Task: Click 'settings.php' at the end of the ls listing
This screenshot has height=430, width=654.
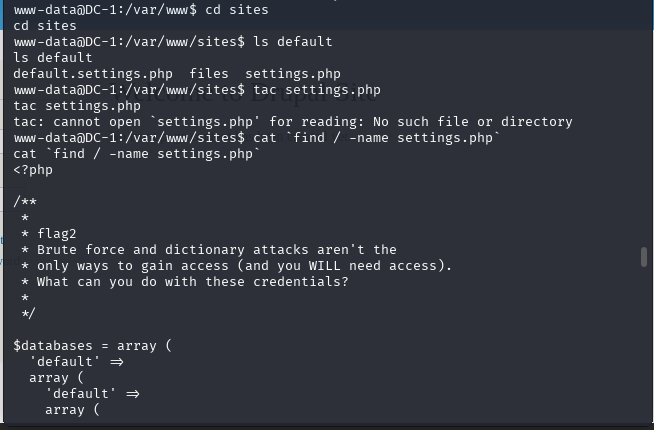Action: pyautogui.click(x=293, y=74)
